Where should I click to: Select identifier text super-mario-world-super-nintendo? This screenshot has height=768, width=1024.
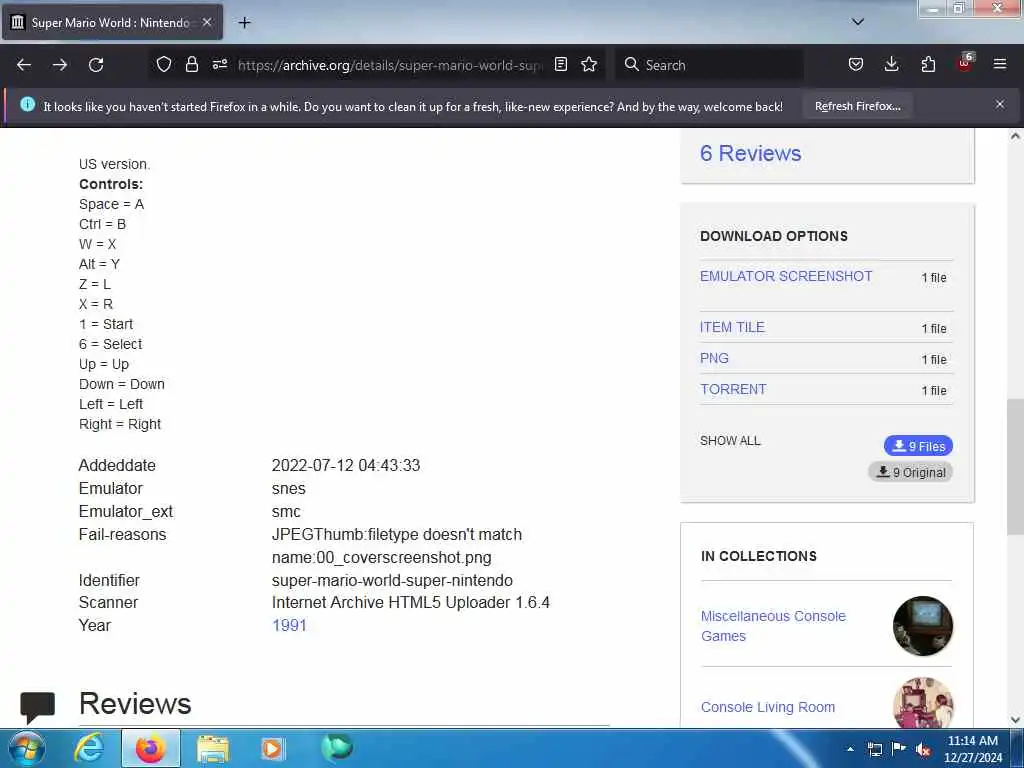coord(392,580)
